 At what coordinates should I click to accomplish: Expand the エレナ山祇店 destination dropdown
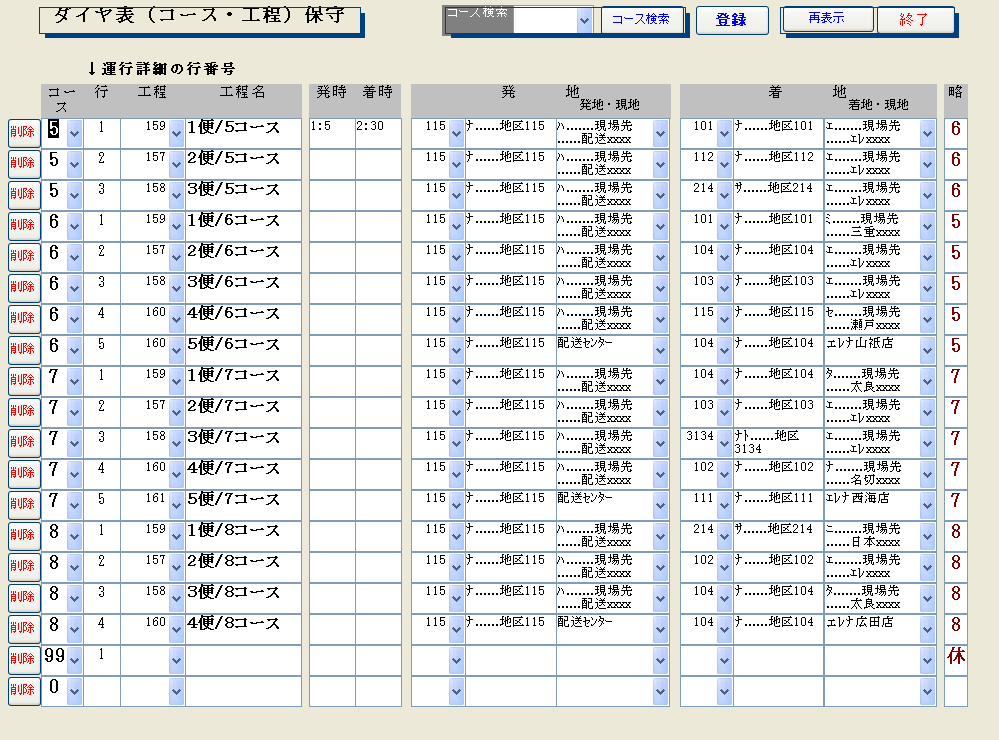tap(927, 351)
